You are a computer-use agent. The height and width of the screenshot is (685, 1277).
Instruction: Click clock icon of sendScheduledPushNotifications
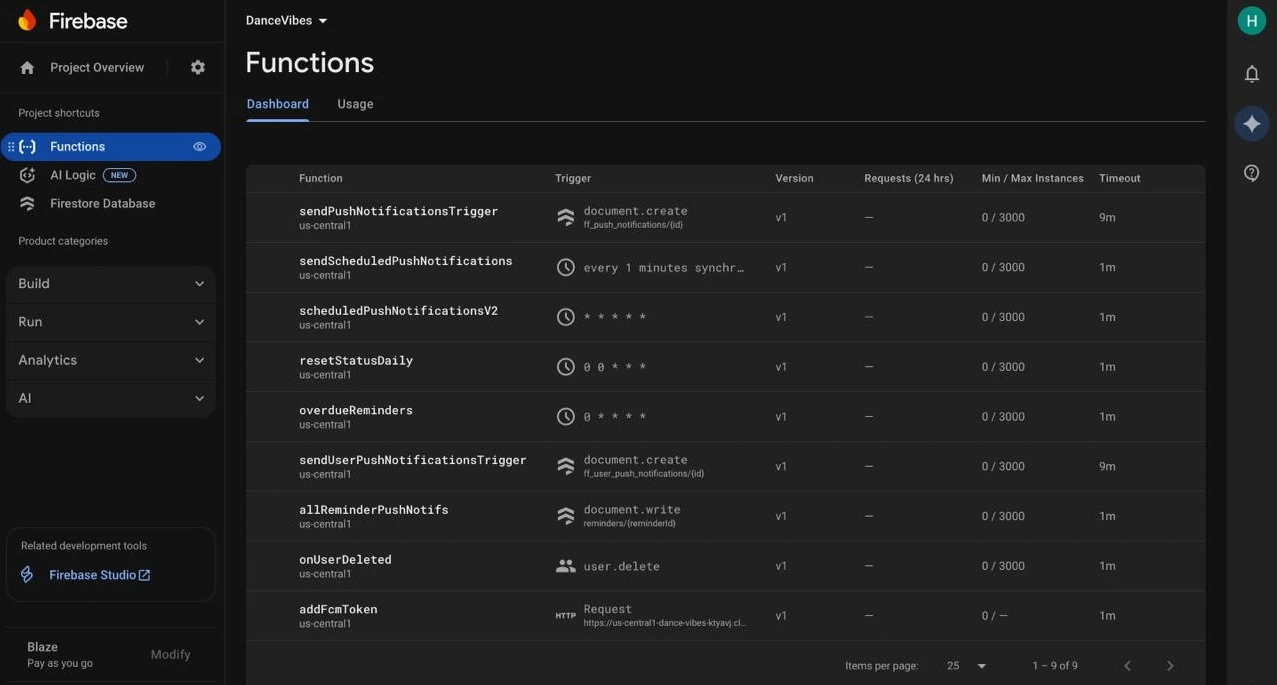click(566, 267)
